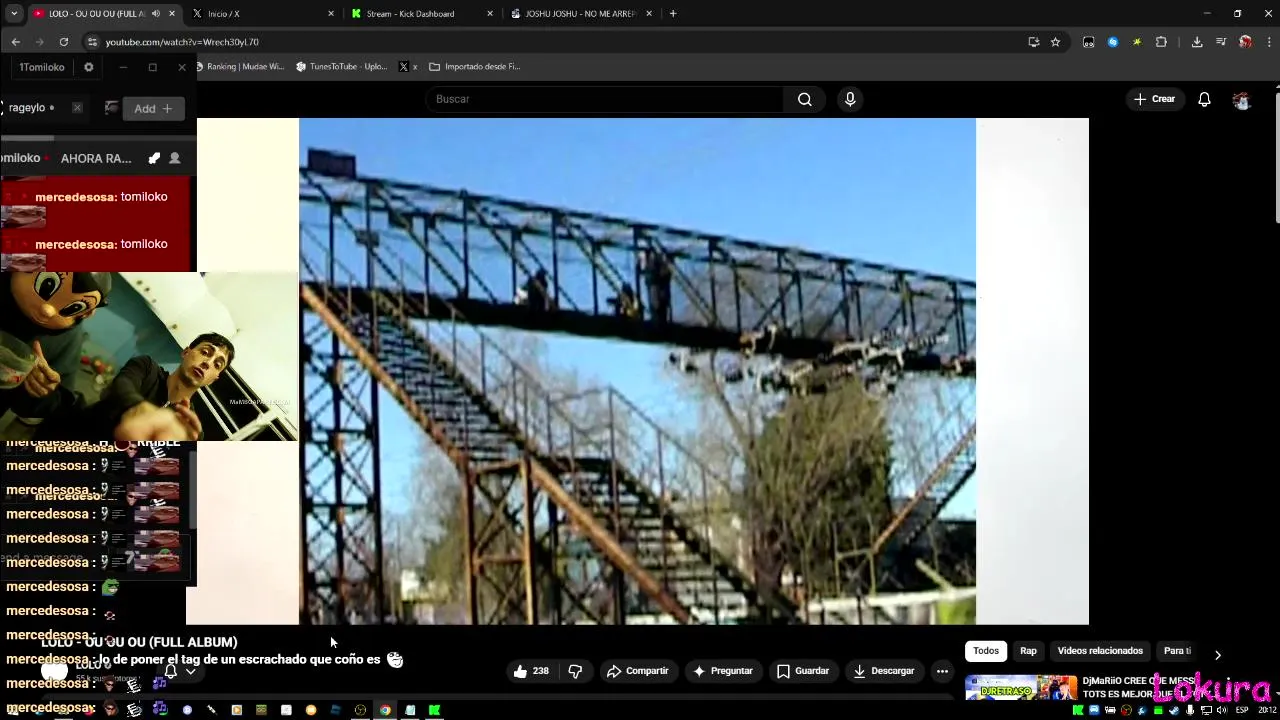Go back in browser history
1280x720 pixels.
click(15, 42)
